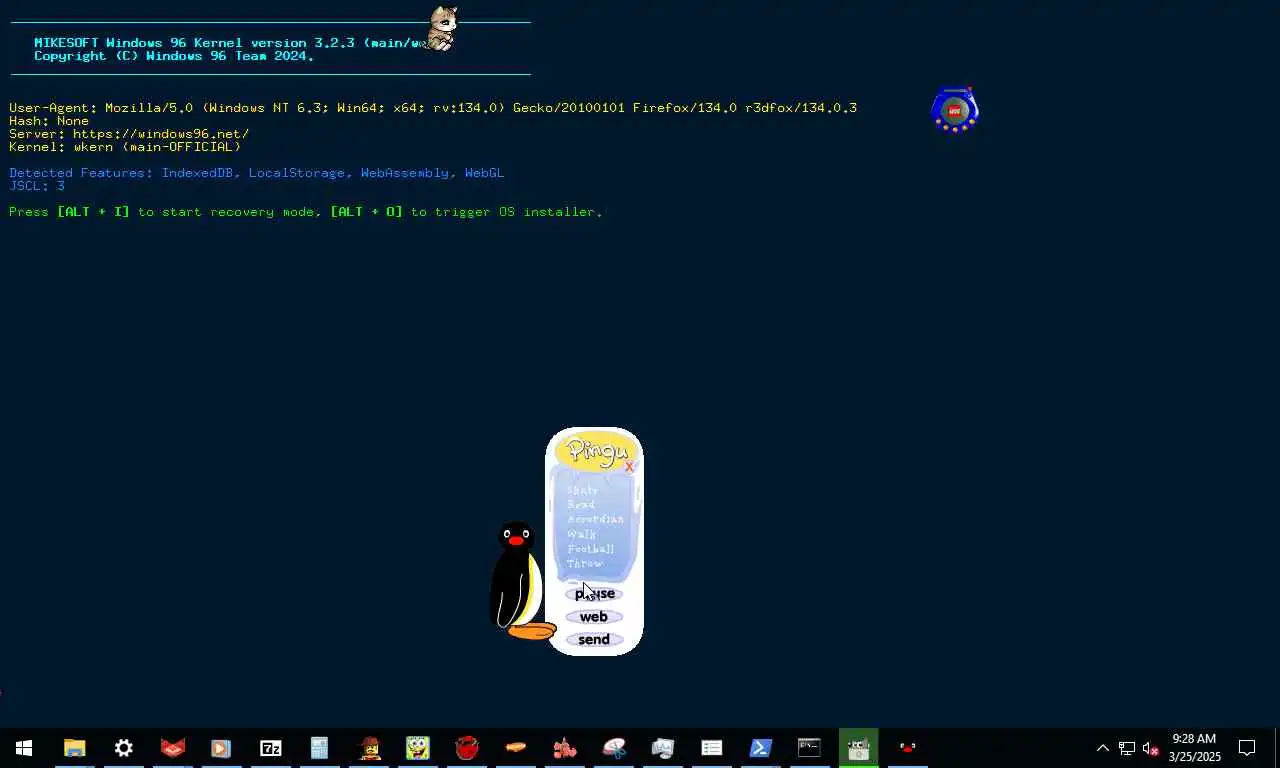Open PowerShell from the taskbar

click(760, 748)
